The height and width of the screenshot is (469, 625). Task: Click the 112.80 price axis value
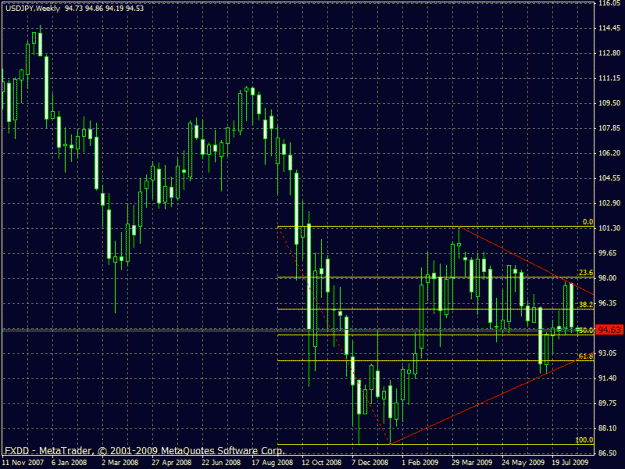click(x=609, y=53)
